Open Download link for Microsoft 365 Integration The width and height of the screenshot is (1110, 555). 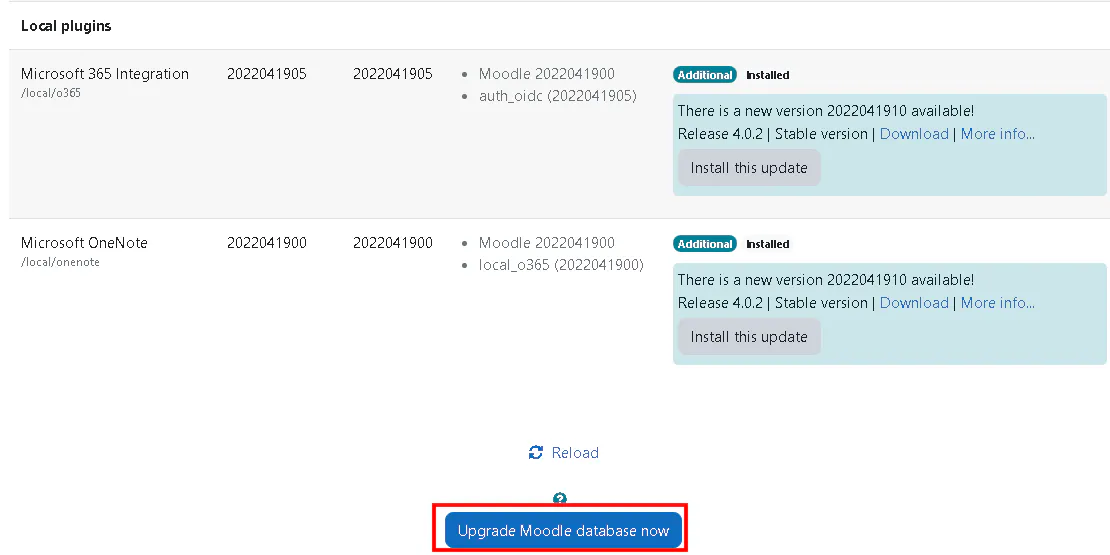914,134
